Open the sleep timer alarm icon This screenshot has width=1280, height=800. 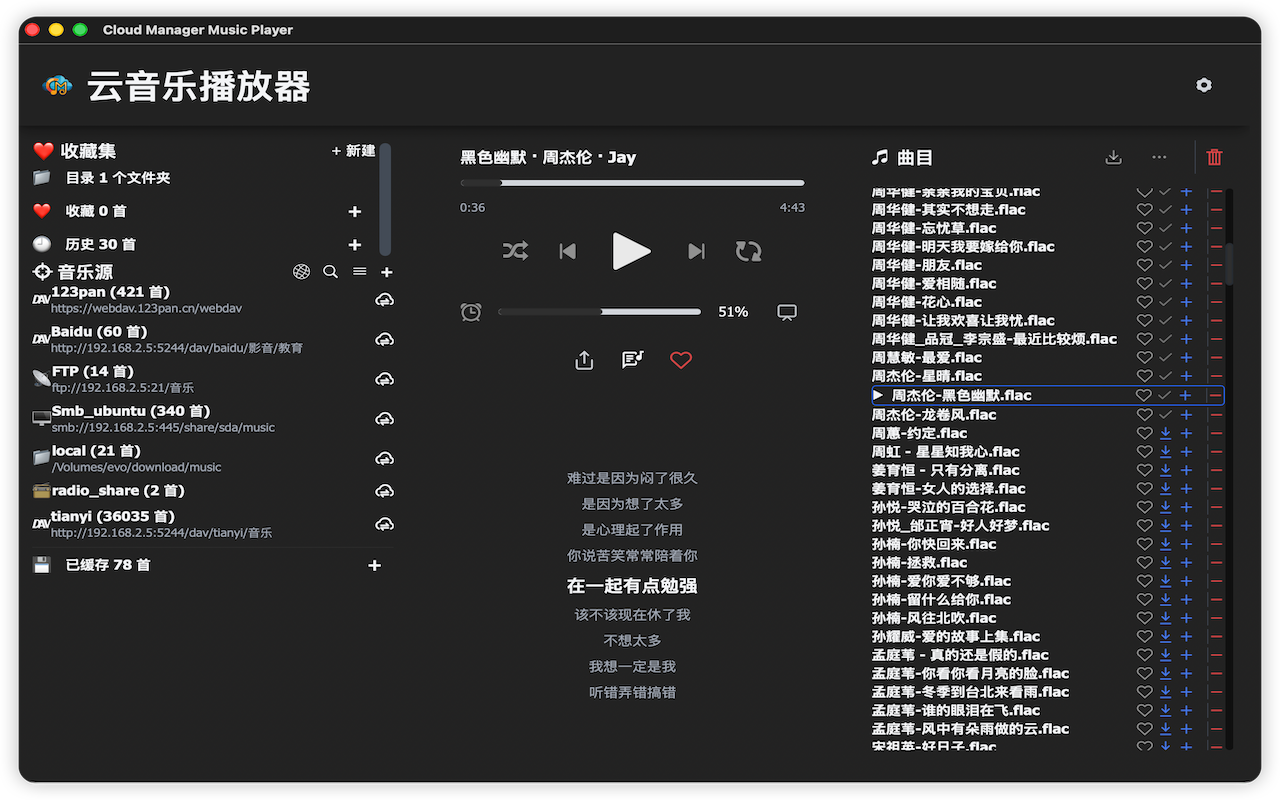coord(471,312)
